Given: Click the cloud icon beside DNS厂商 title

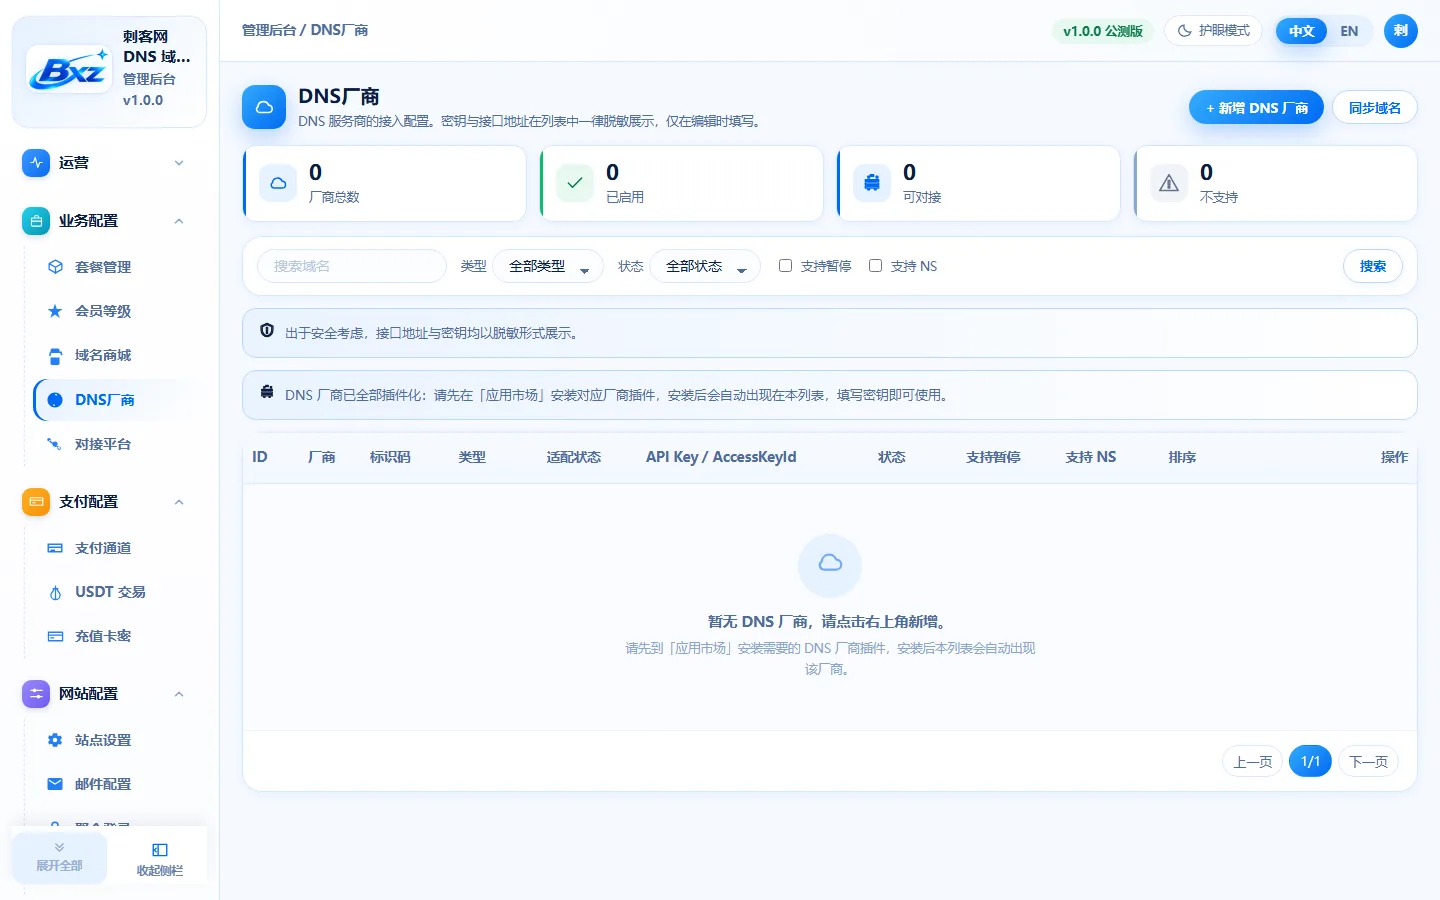Looking at the screenshot, I should [264, 107].
